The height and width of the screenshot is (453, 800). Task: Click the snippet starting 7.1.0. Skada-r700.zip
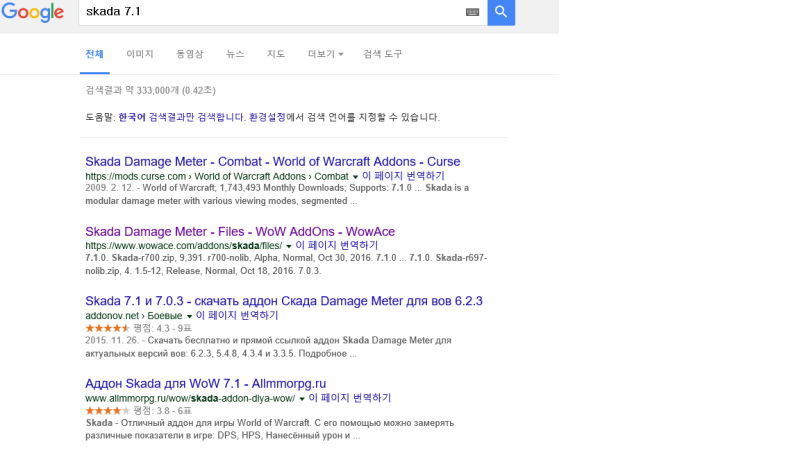286,264
